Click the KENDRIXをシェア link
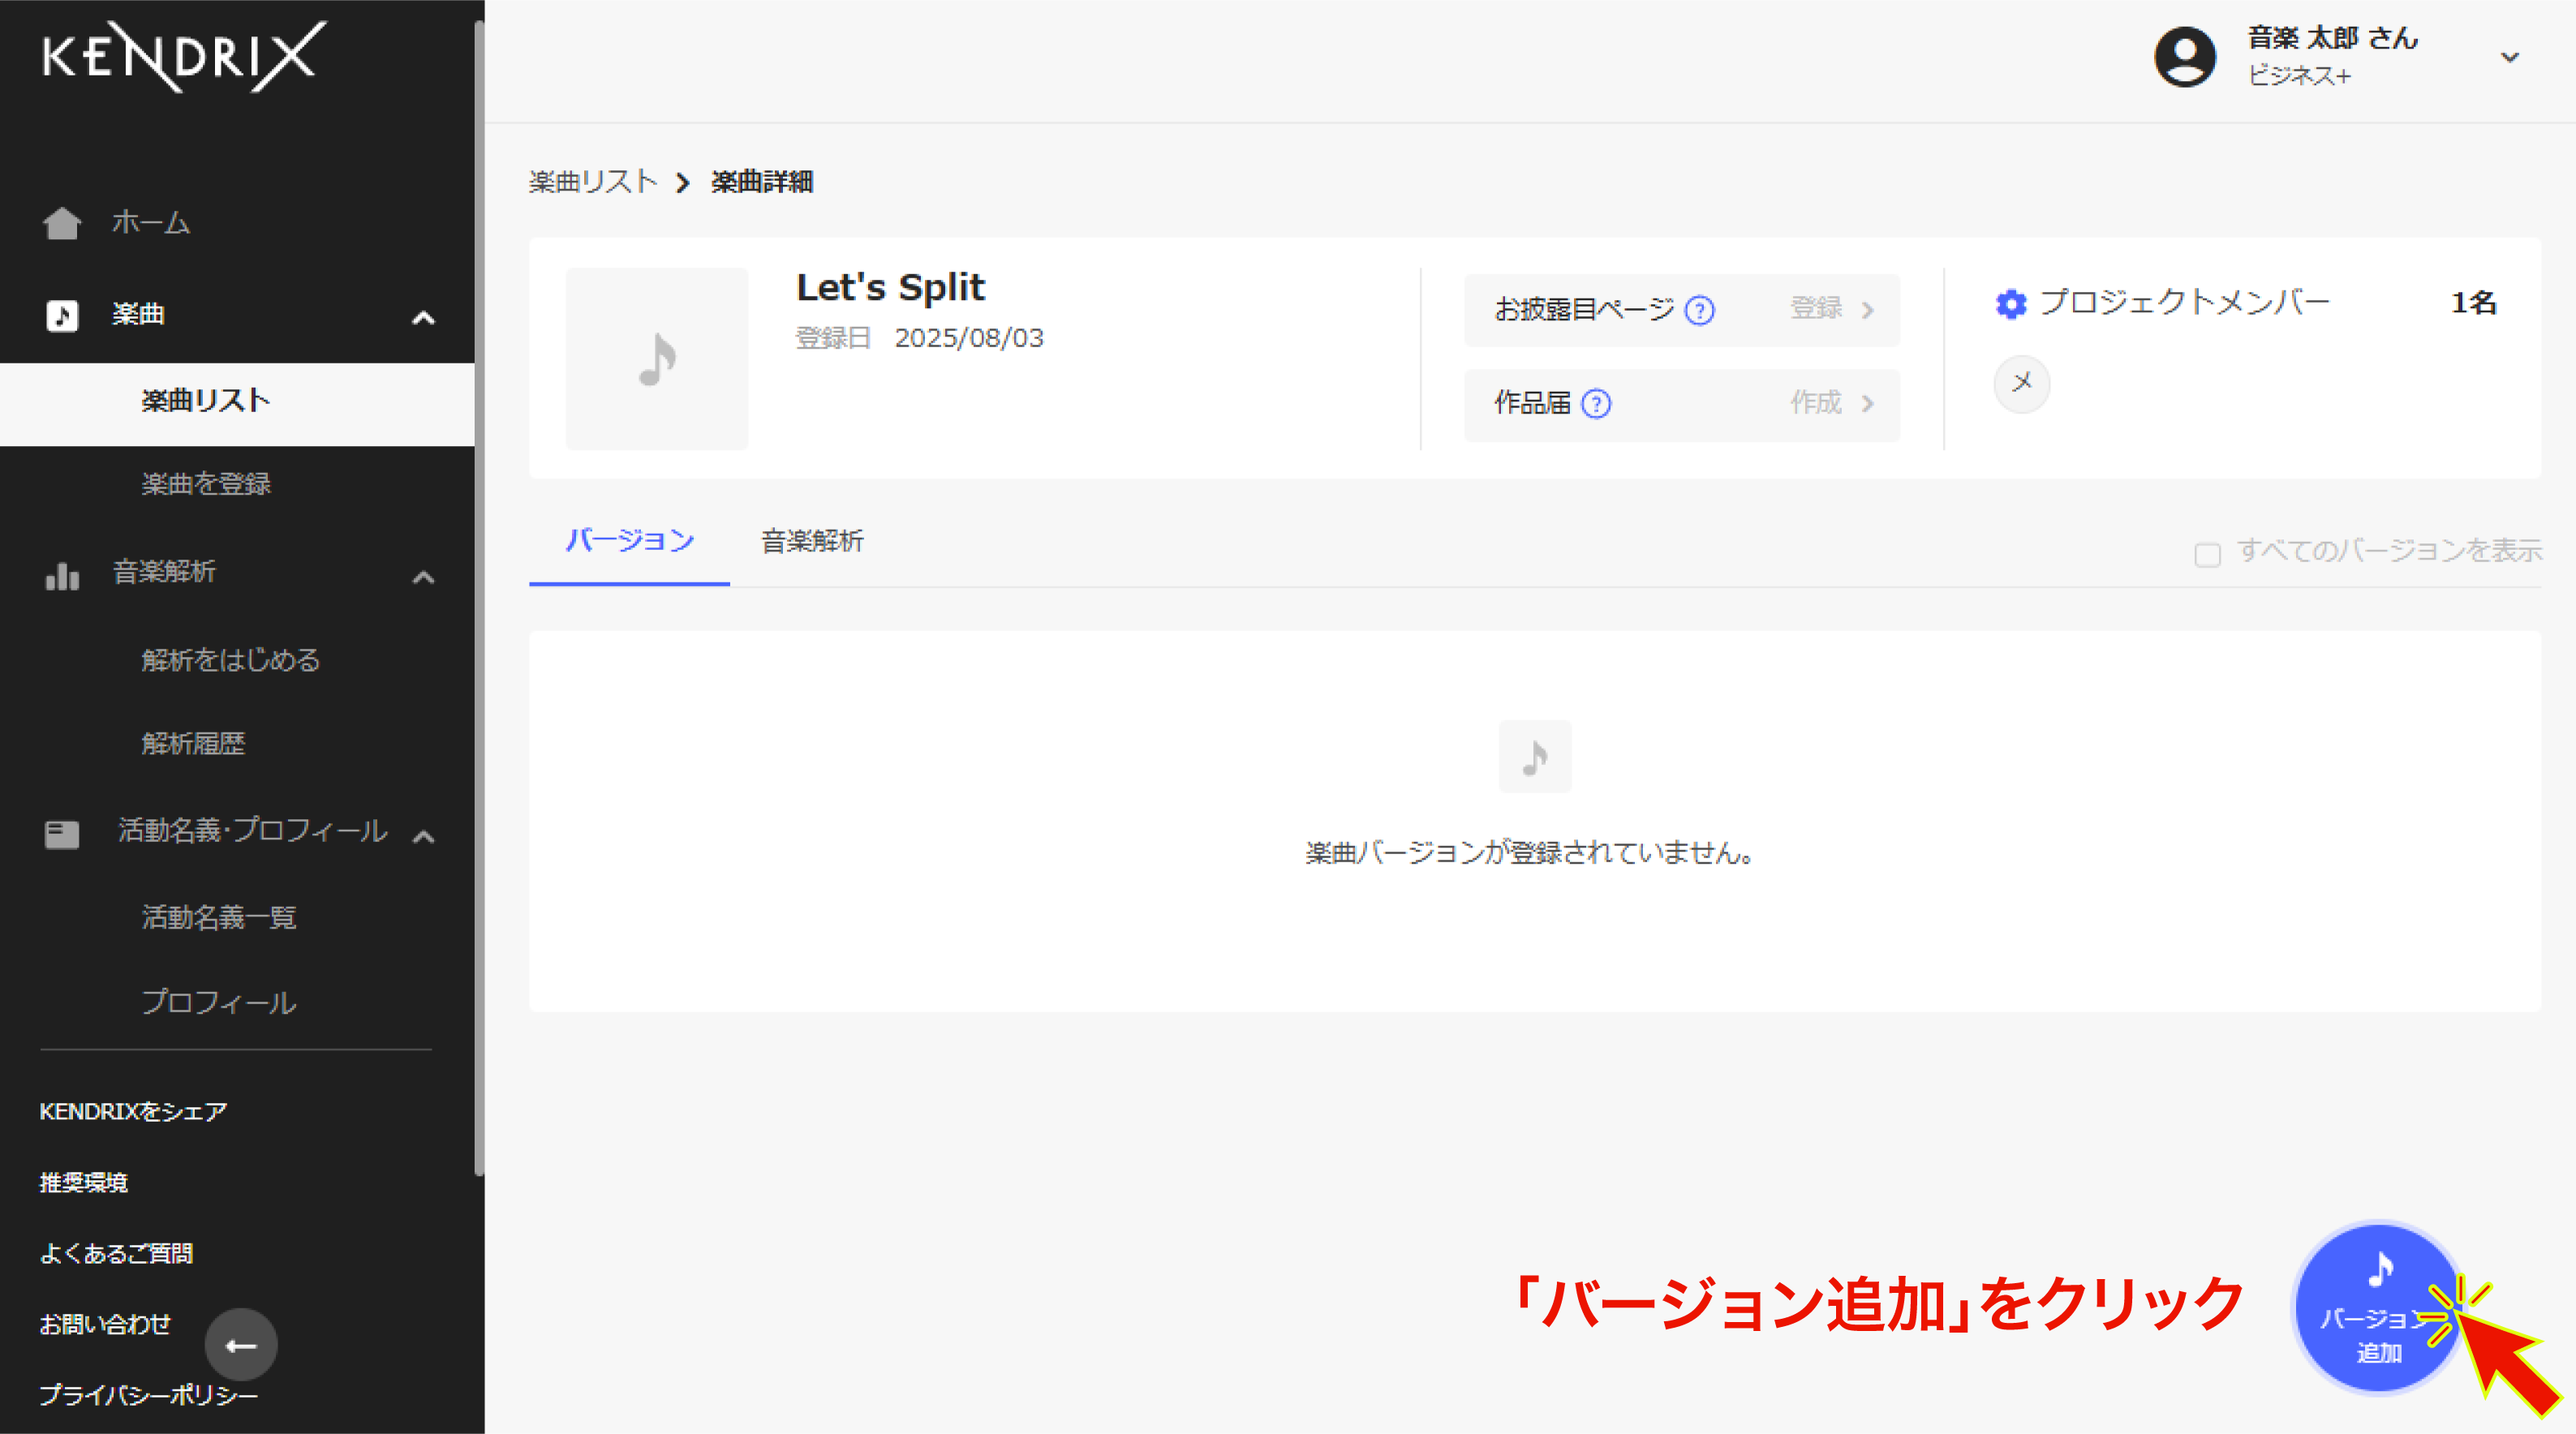 tap(133, 1112)
